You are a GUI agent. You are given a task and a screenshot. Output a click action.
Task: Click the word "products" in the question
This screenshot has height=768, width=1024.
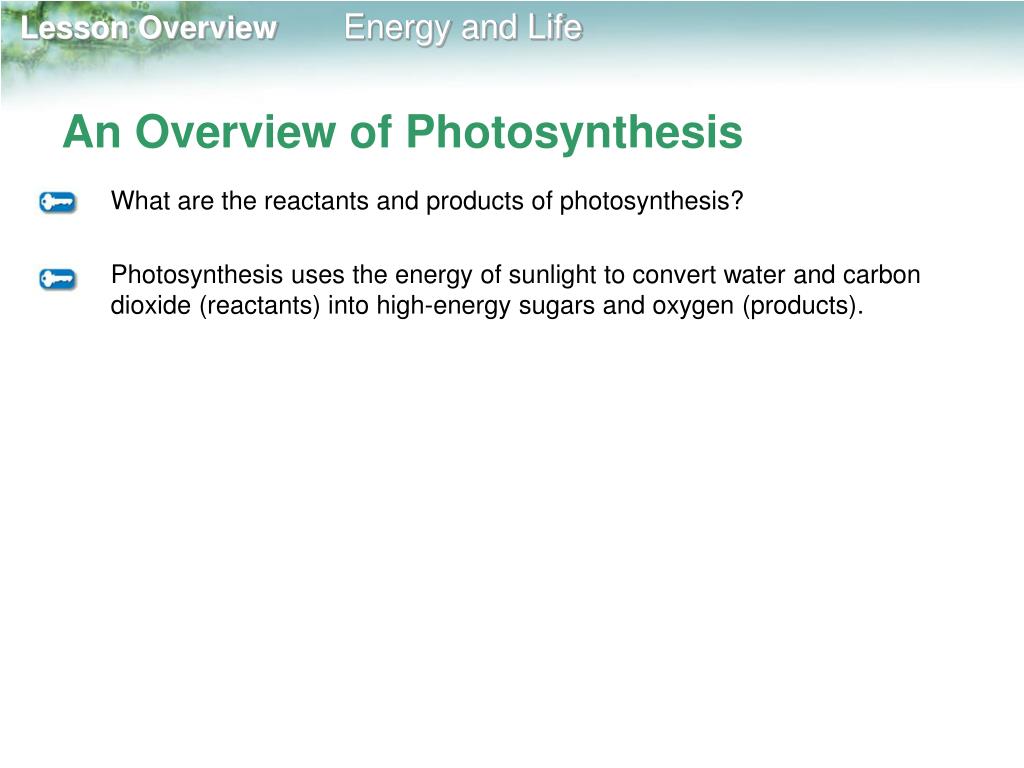(475, 201)
